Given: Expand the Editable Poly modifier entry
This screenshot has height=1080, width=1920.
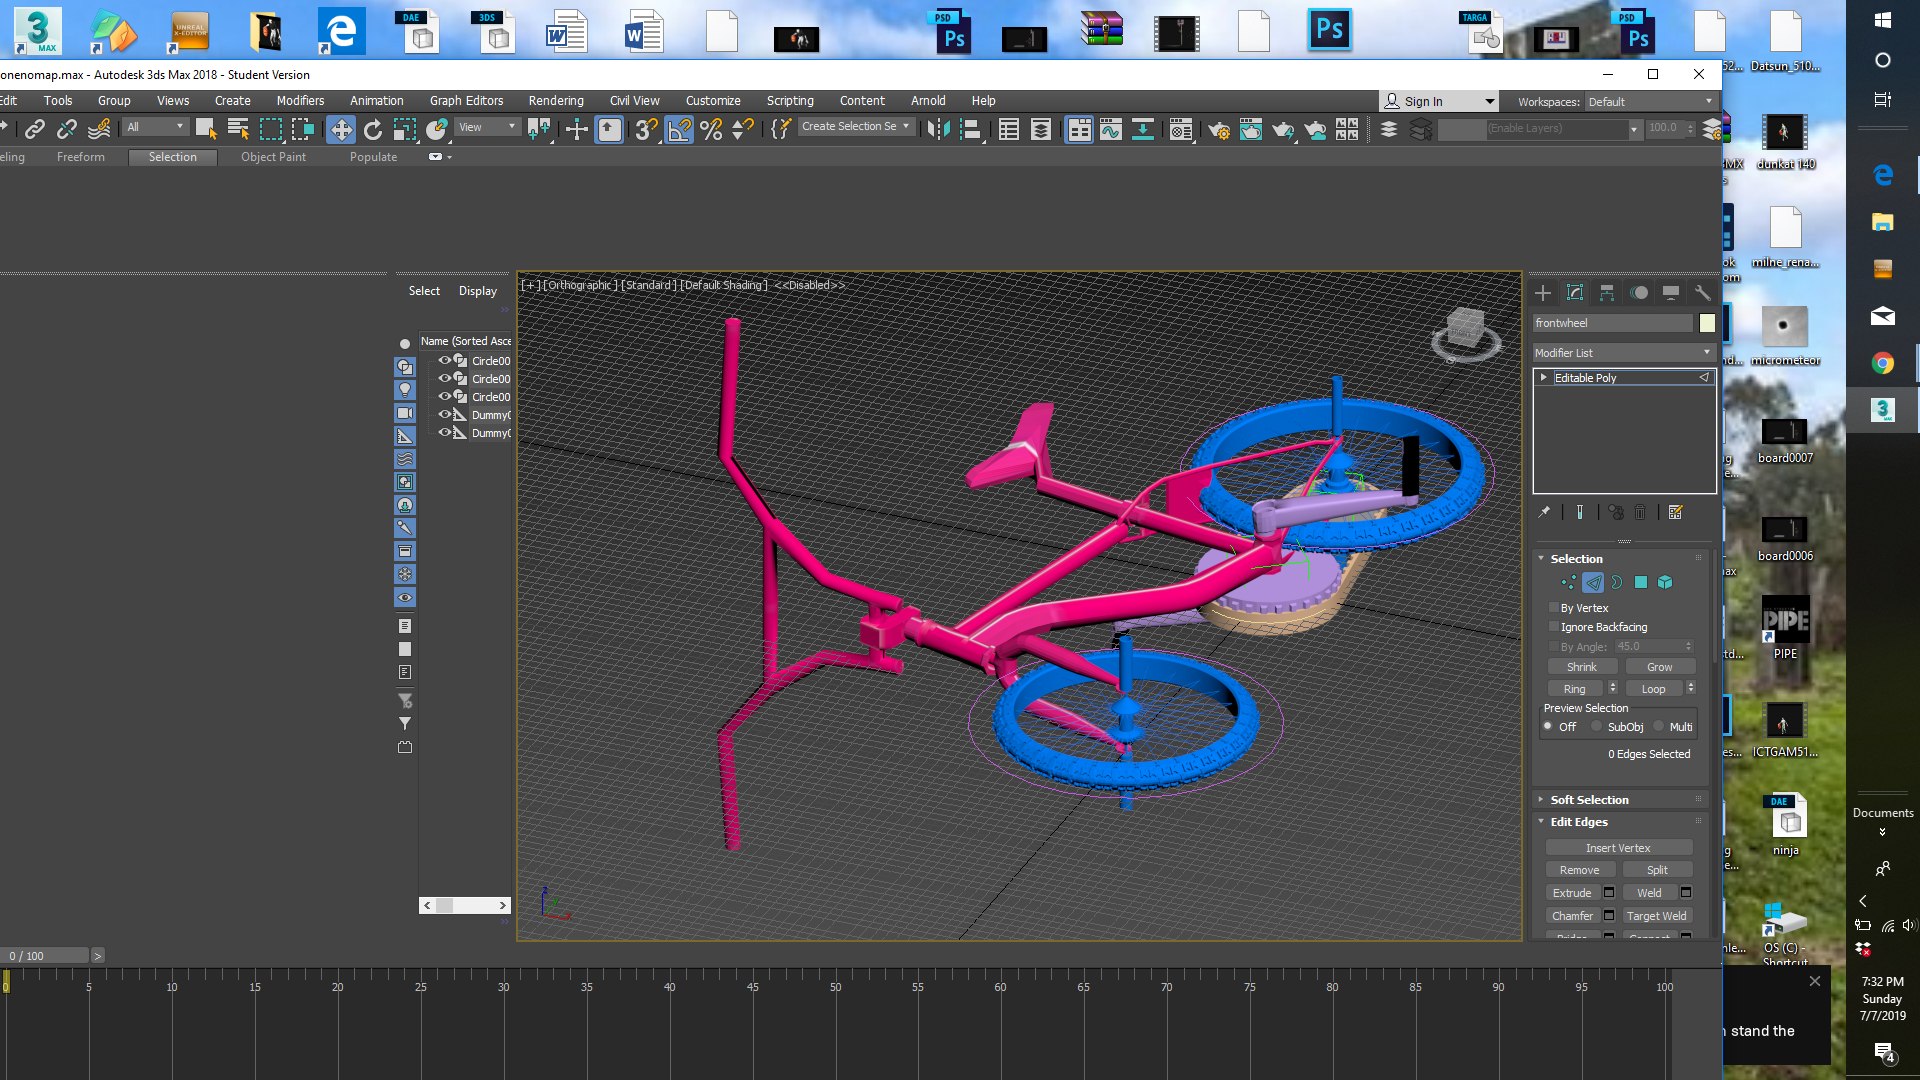Looking at the screenshot, I should point(1544,378).
